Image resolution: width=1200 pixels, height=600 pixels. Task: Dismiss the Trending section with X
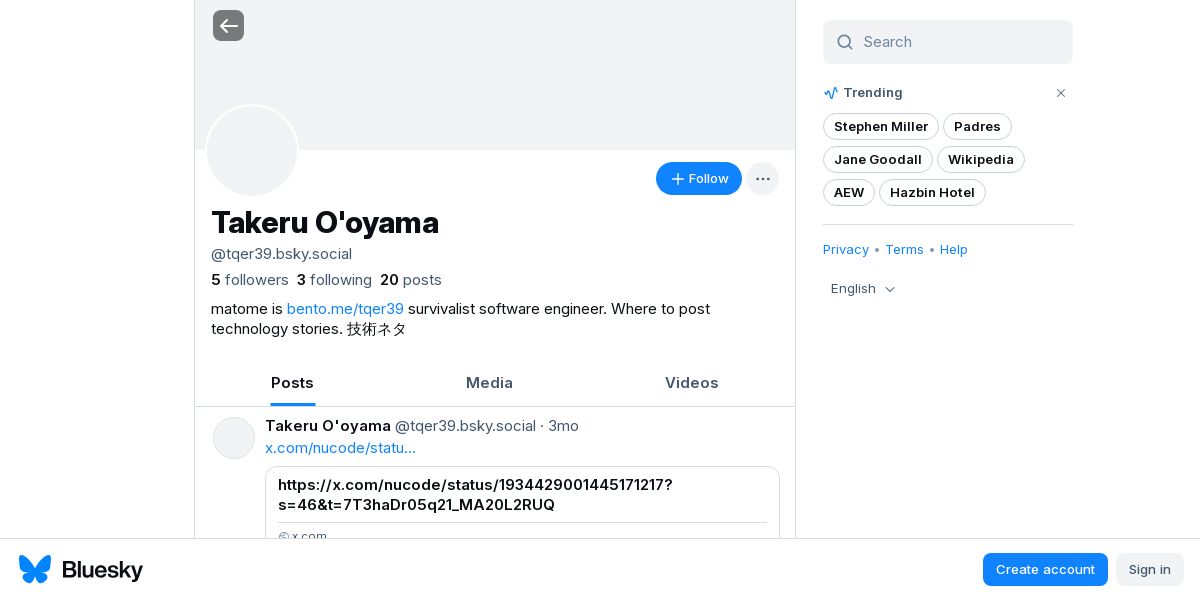coord(1061,93)
